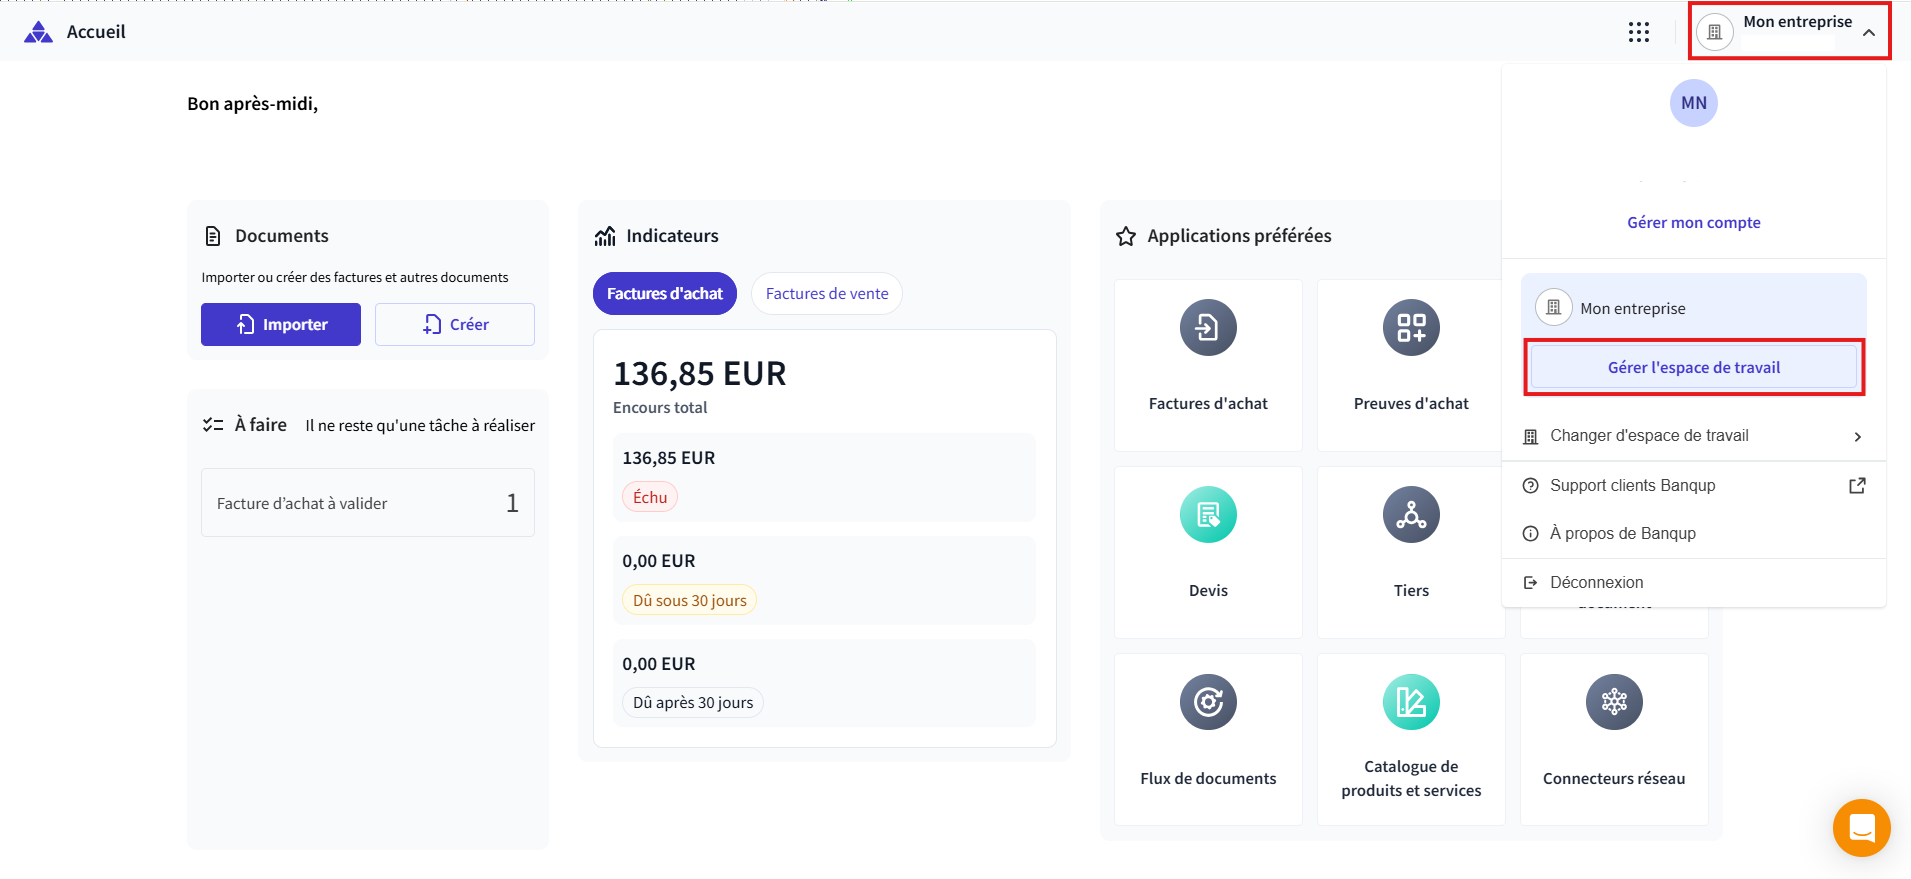Expand Changer d'espace de travail submenu

click(x=1693, y=436)
